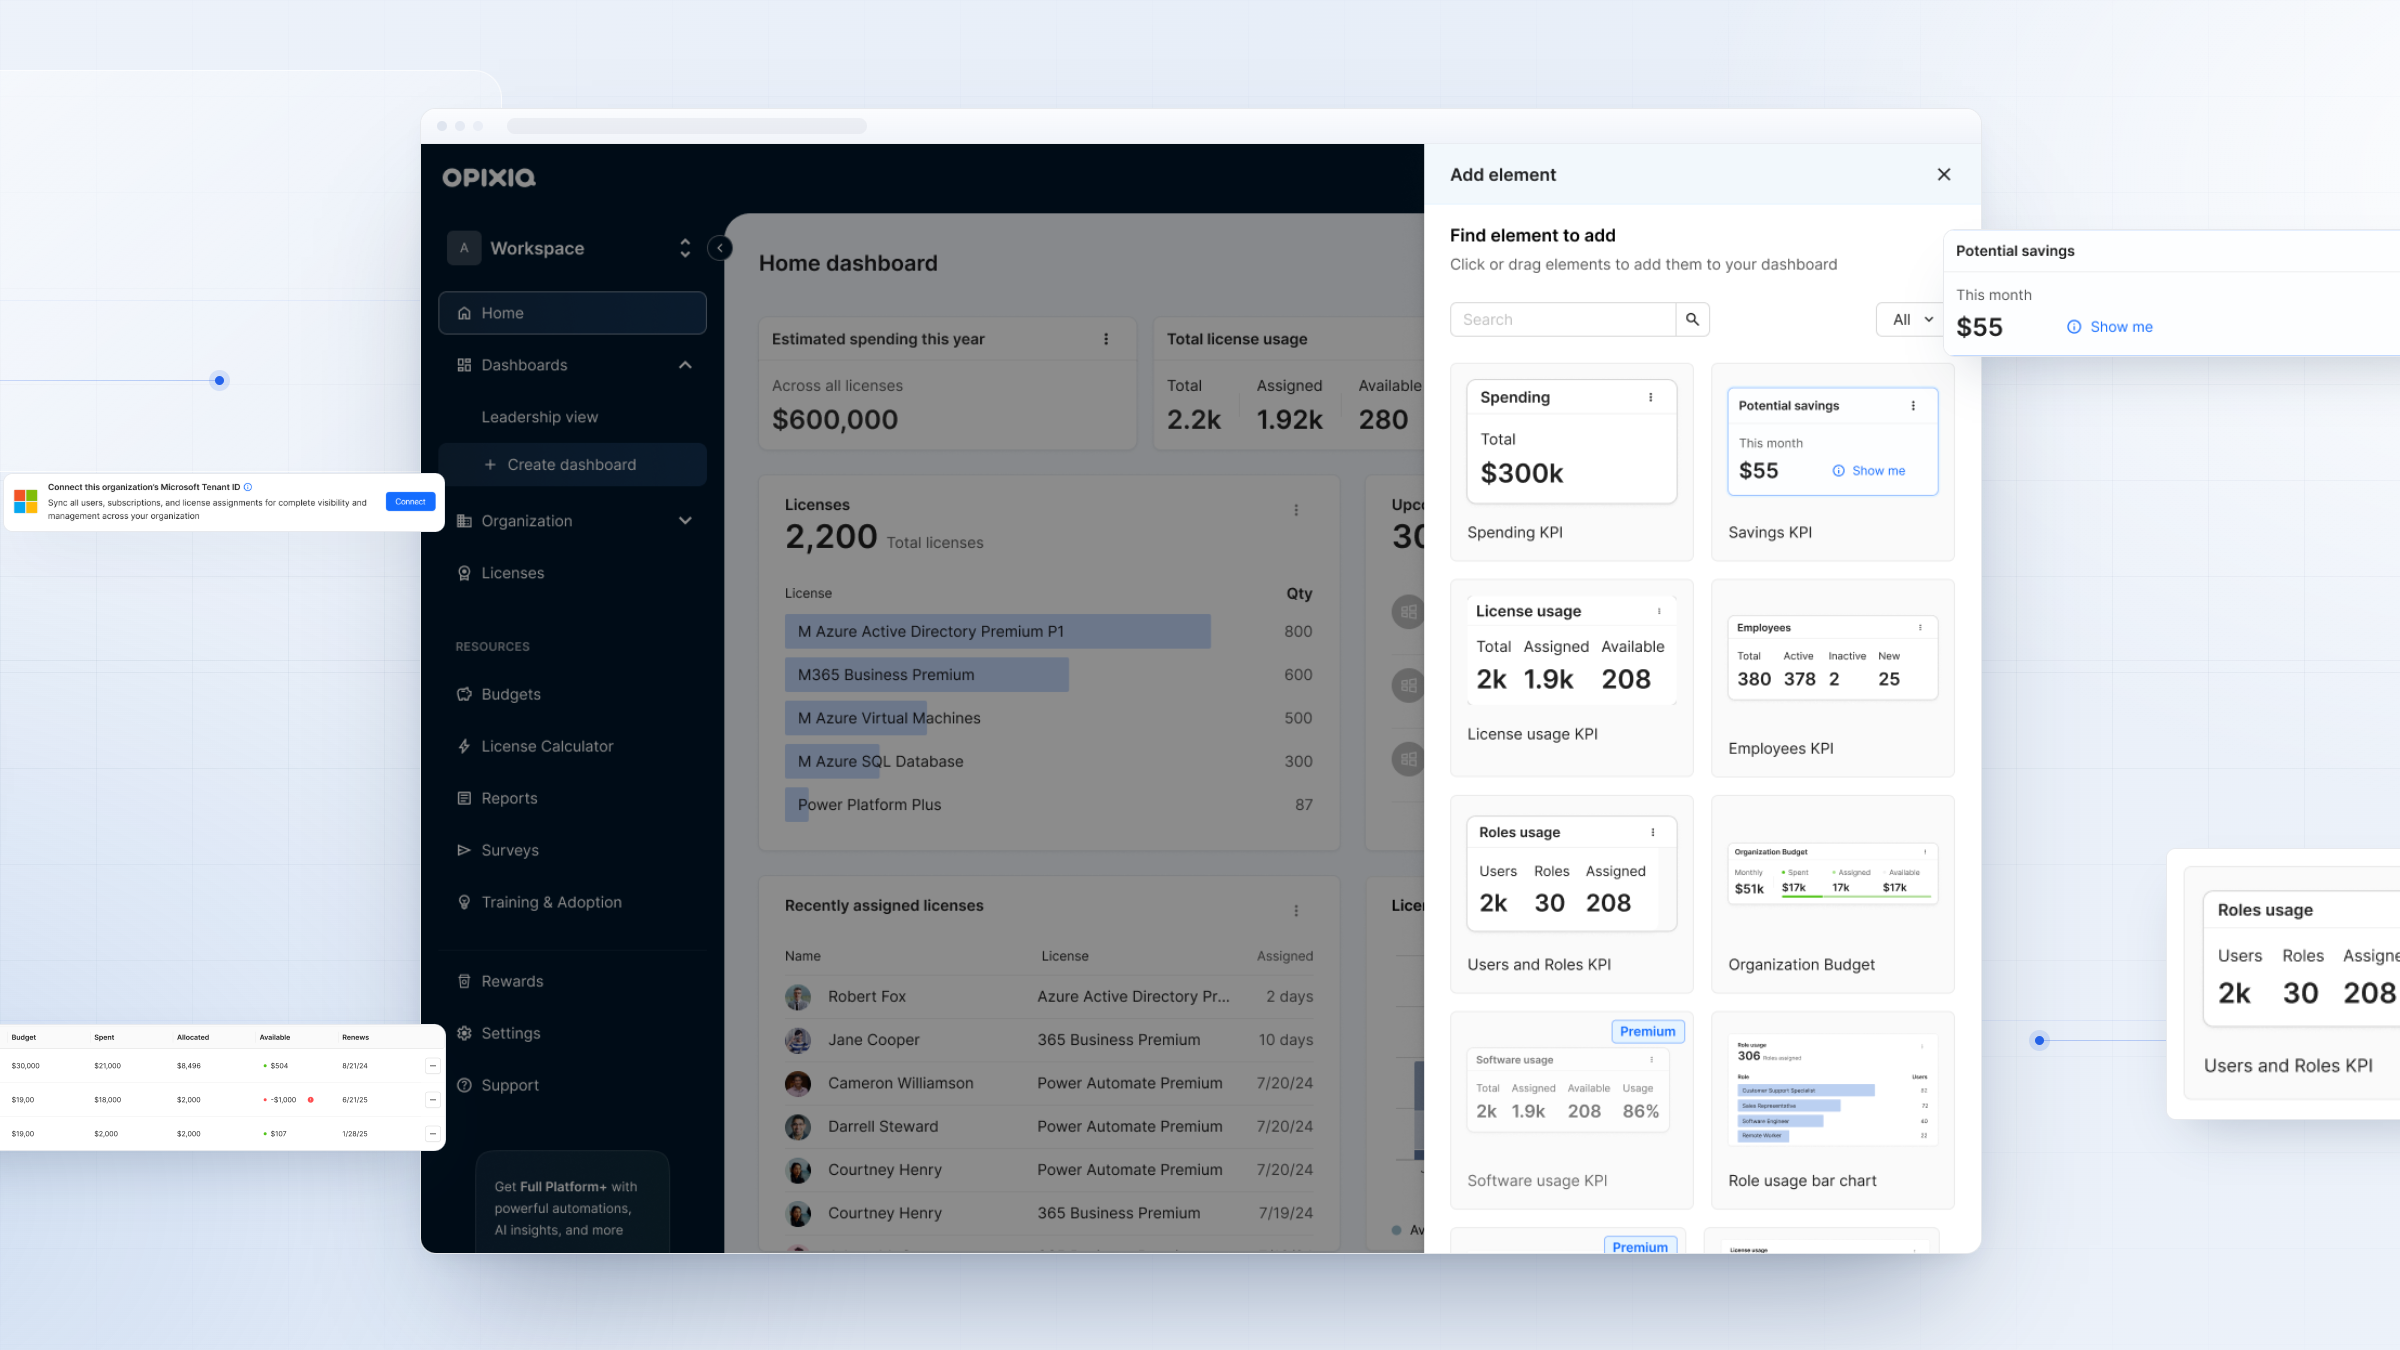Open Leadership view dashboard
The height and width of the screenshot is (1350, 2400).
click(x=539, y=417)
